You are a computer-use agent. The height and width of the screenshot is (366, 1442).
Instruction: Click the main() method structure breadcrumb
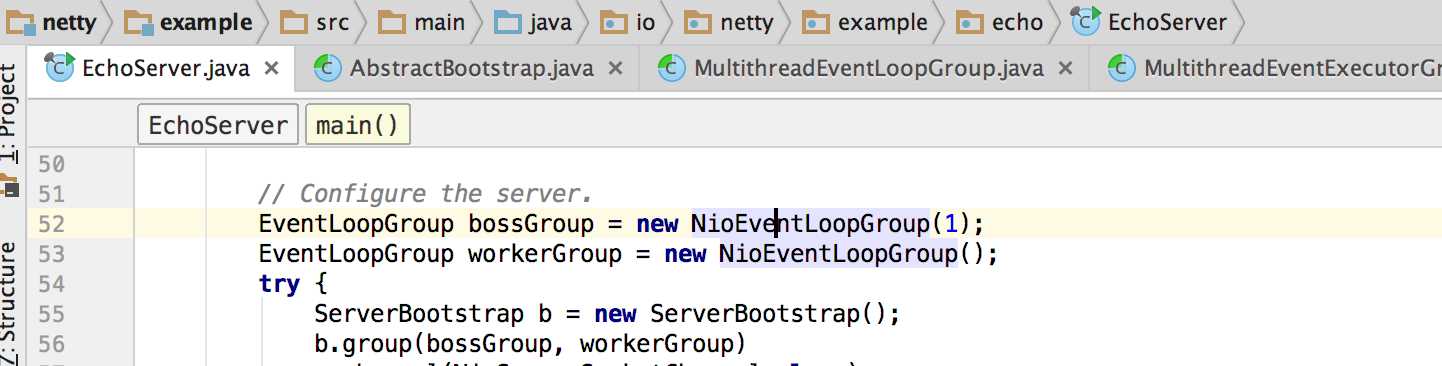click(x=357, y=126)
